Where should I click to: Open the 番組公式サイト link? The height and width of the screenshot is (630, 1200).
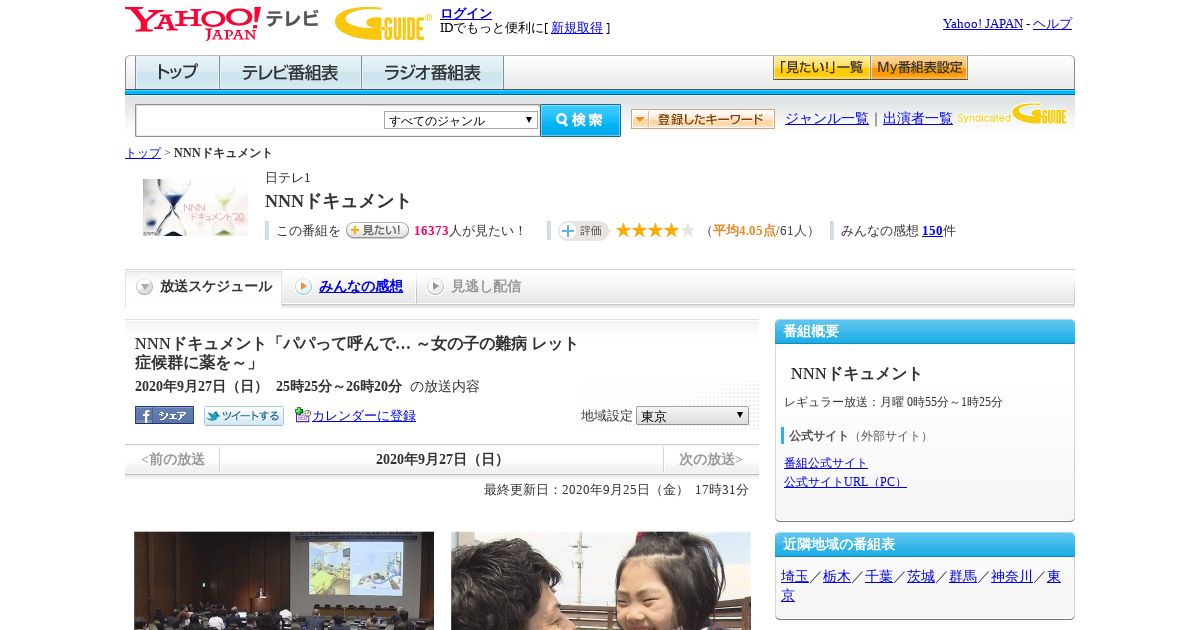click(x=826, y=463)
